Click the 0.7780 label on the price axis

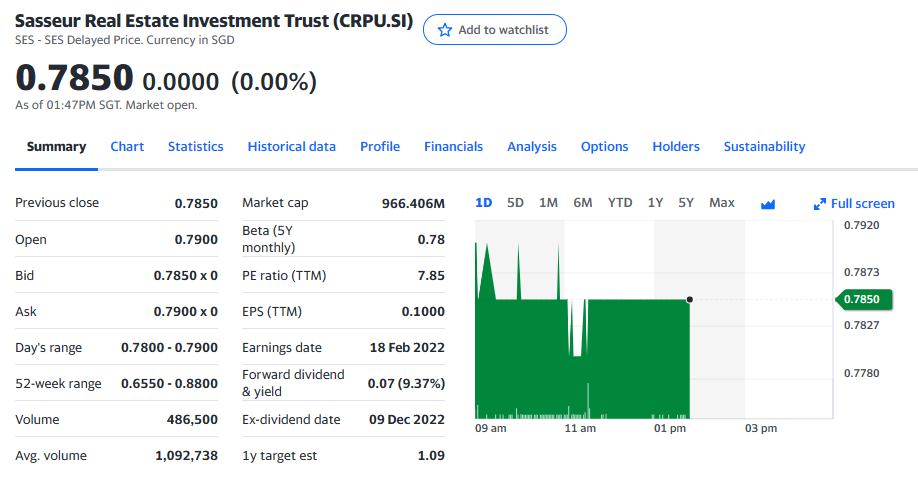tap(861, 374)
